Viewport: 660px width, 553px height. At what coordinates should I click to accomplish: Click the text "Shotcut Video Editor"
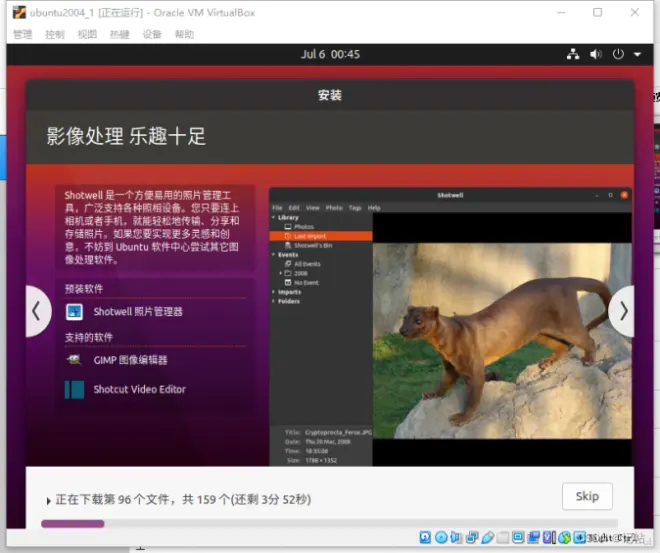pyautogui.click(x=139, y=389)
